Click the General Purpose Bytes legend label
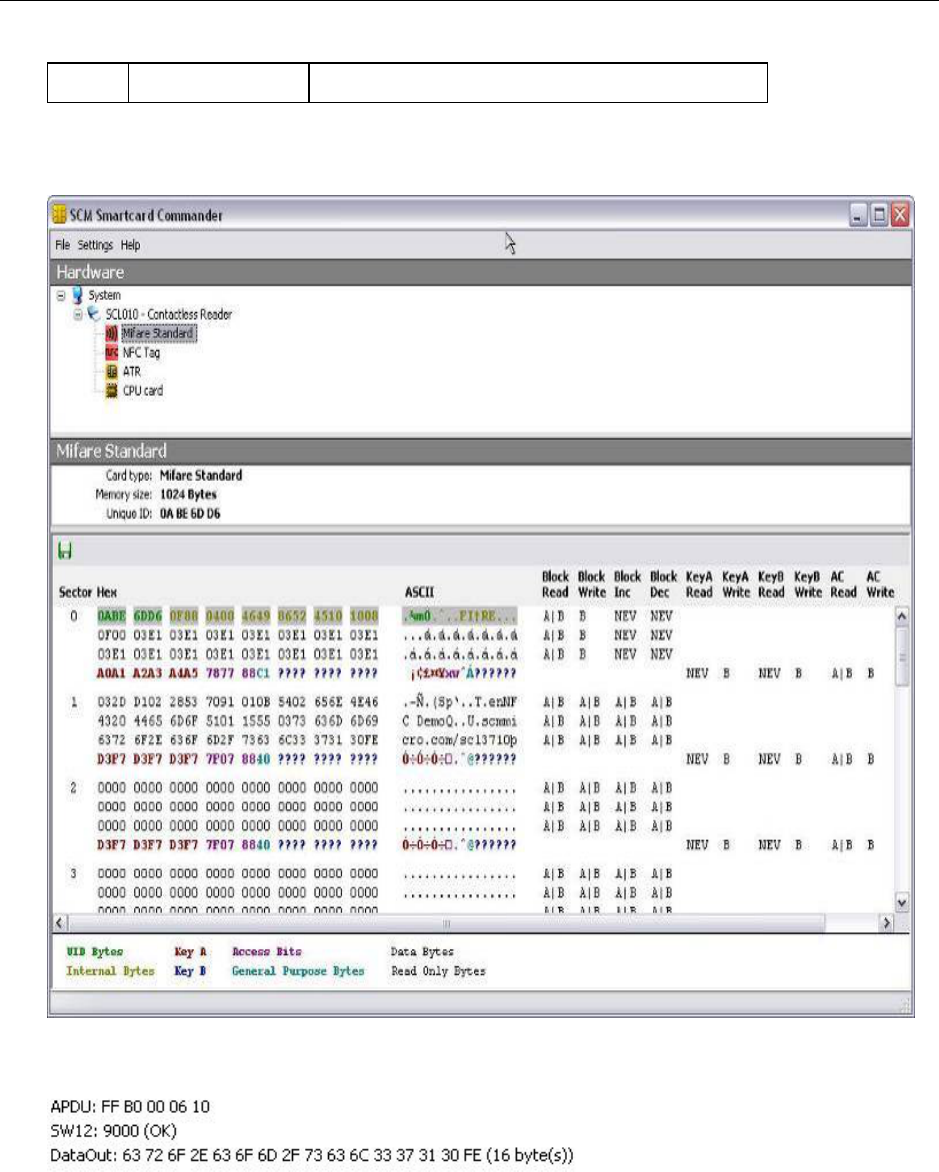Image resolution: width=939 pixels, height=1172 pixels. (298, 971)
